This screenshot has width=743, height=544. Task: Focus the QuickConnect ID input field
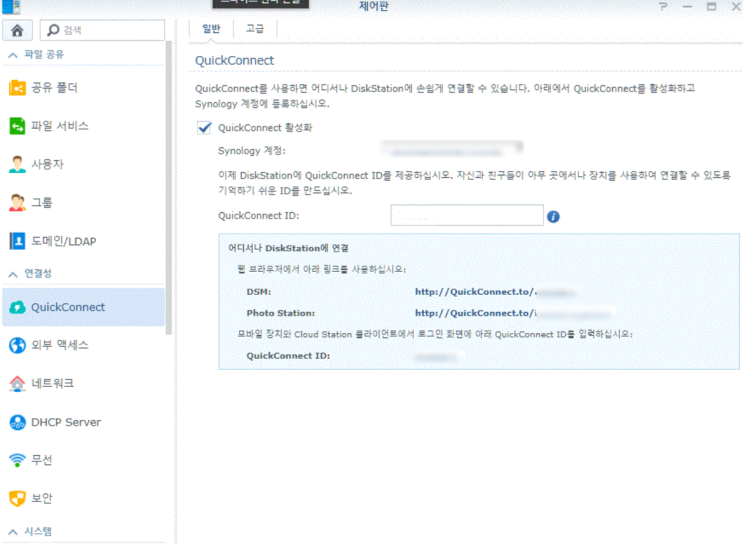tap(467, 215)
